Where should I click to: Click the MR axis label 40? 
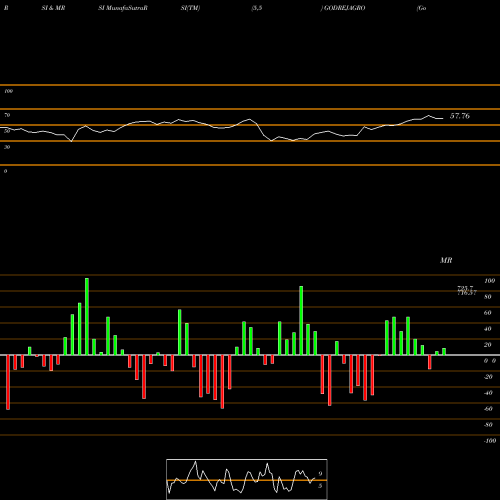click(488, 329)
